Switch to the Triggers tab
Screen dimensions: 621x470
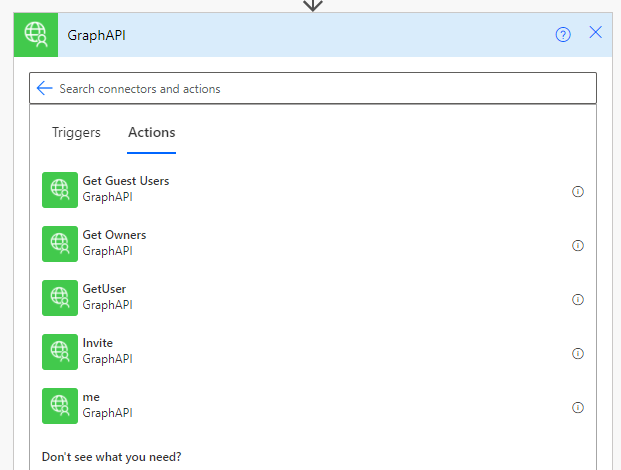[76, 132]
